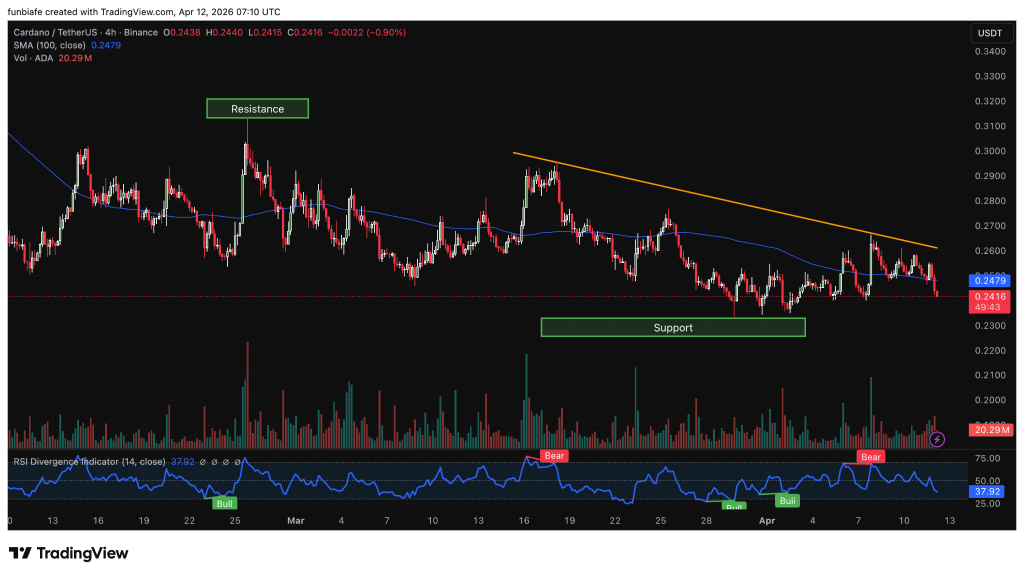The image size is (1024, 576).
Task: Select the green Support zone box
Action: tap(672, 327)
